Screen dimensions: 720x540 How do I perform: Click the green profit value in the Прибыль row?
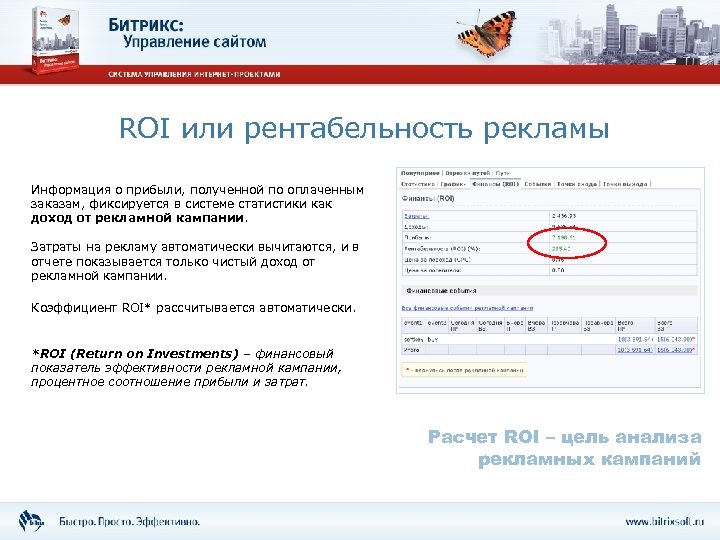[563, 238]
